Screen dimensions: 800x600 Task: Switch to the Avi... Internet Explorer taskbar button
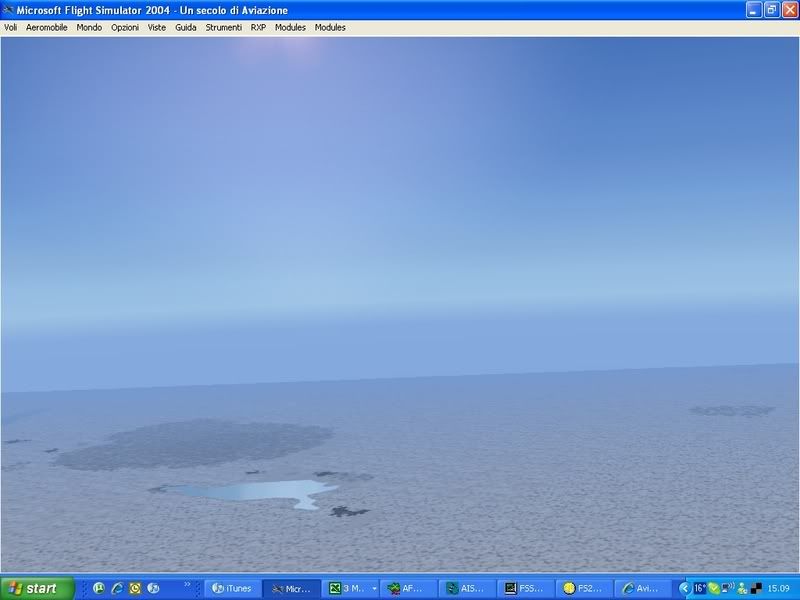[x=641, y=588]
